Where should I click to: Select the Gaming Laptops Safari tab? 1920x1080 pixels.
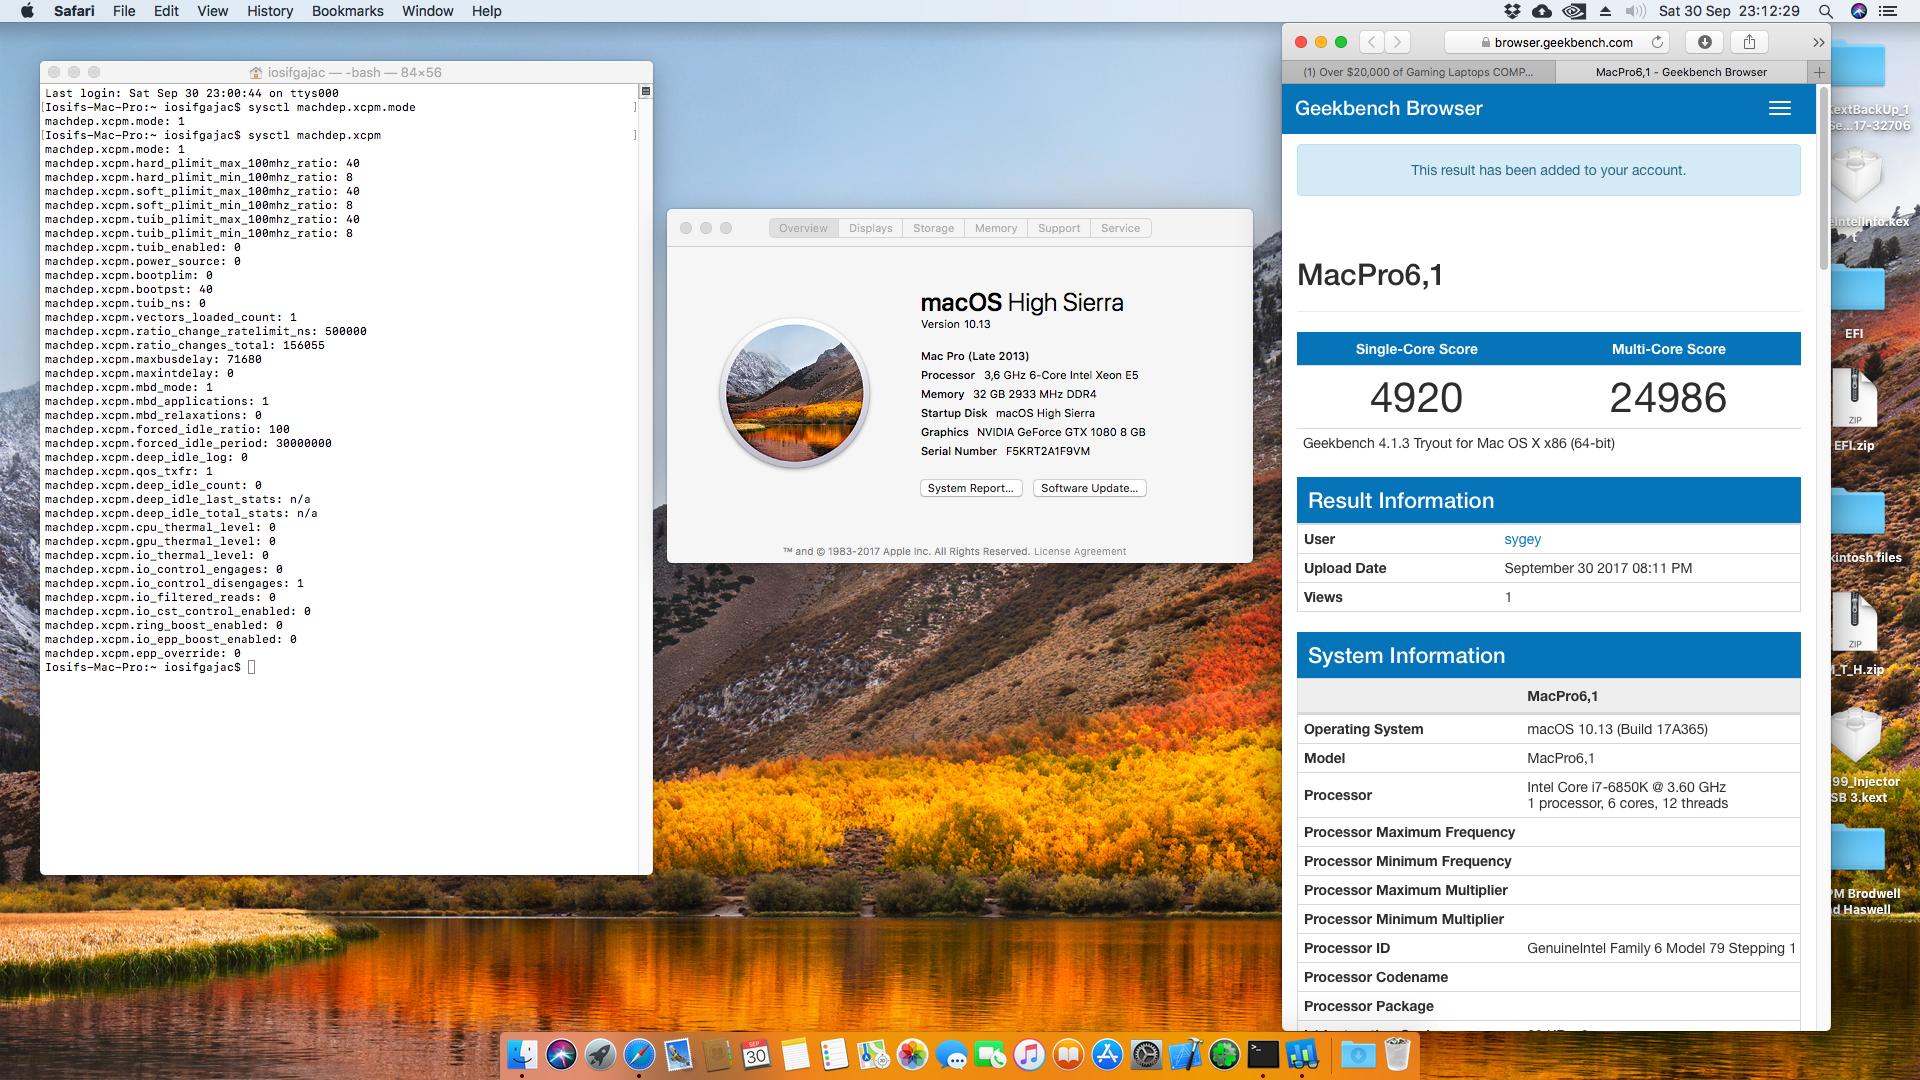1418,72
